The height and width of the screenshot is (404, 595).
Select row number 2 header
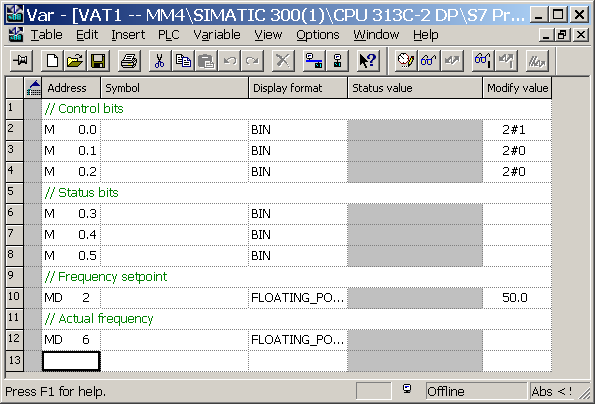coord(14,130)
